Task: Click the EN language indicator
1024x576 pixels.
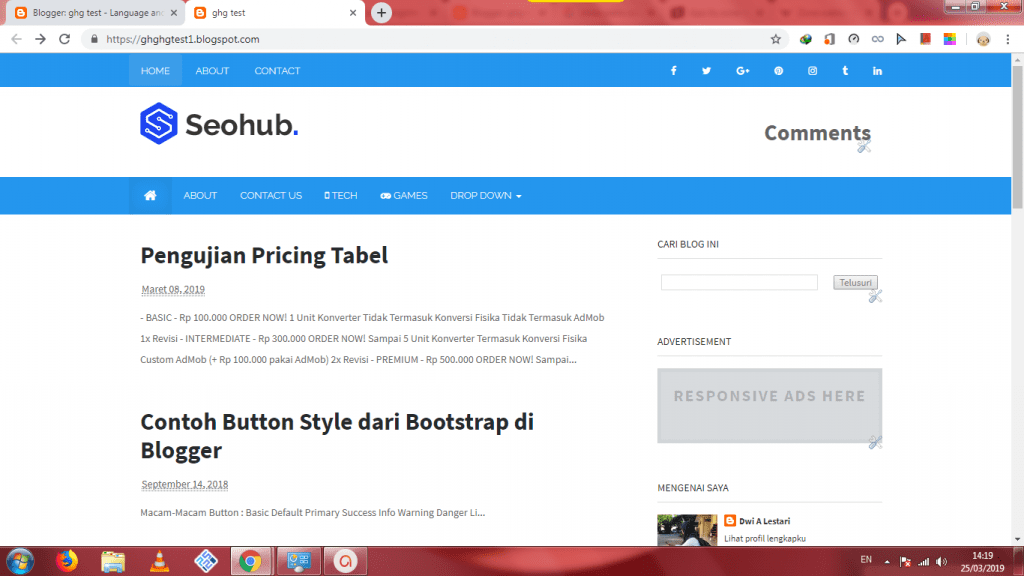Action: click(866, 560)
